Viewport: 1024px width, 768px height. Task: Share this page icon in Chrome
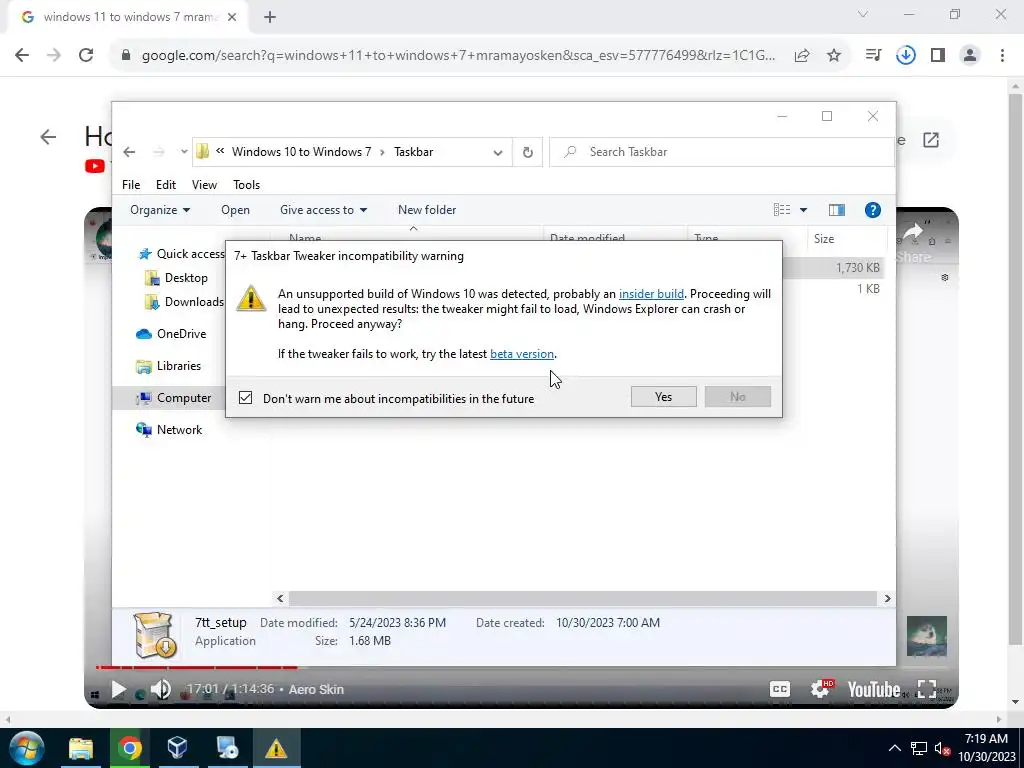coord(802,56)
